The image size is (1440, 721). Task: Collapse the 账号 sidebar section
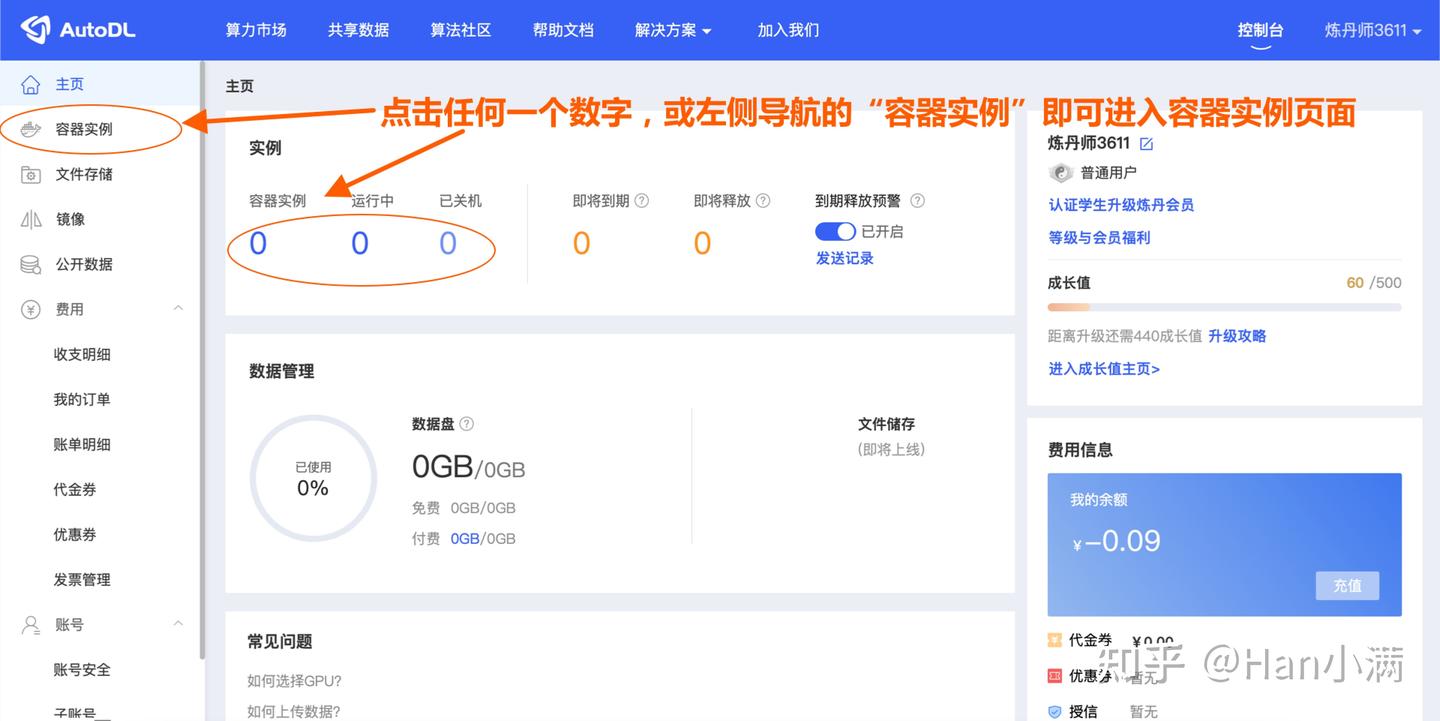point(178,623)
